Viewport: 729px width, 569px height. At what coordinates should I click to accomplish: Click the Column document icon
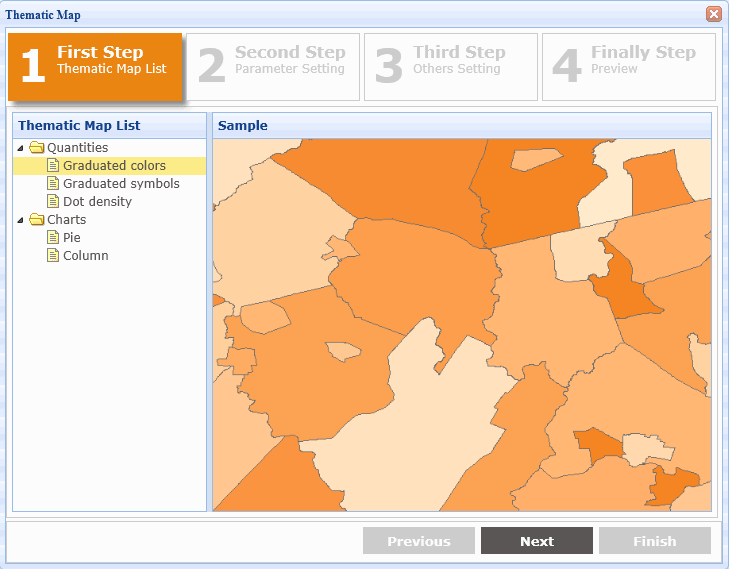pyautogui.click(x=53, y=256)
